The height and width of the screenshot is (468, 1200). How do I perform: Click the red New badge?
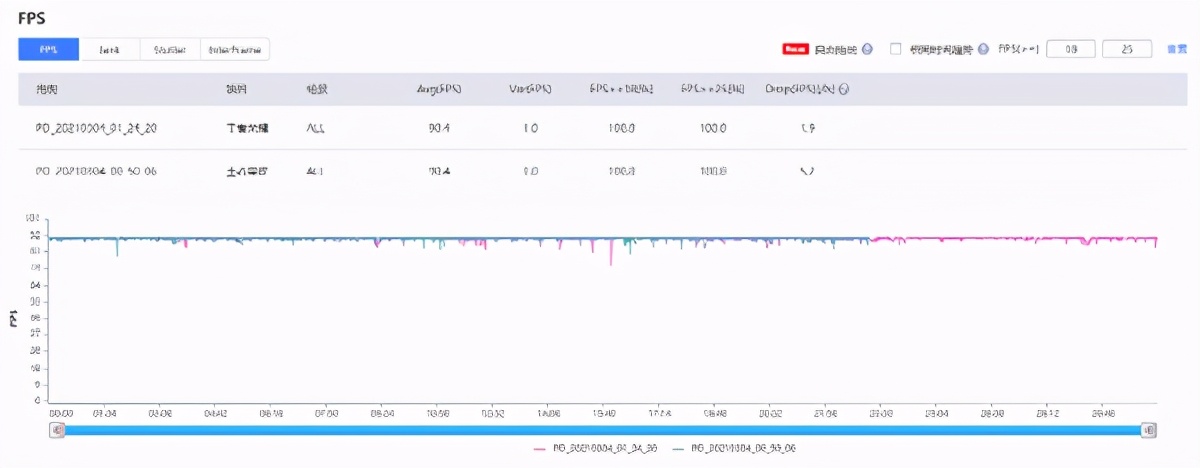796,49
